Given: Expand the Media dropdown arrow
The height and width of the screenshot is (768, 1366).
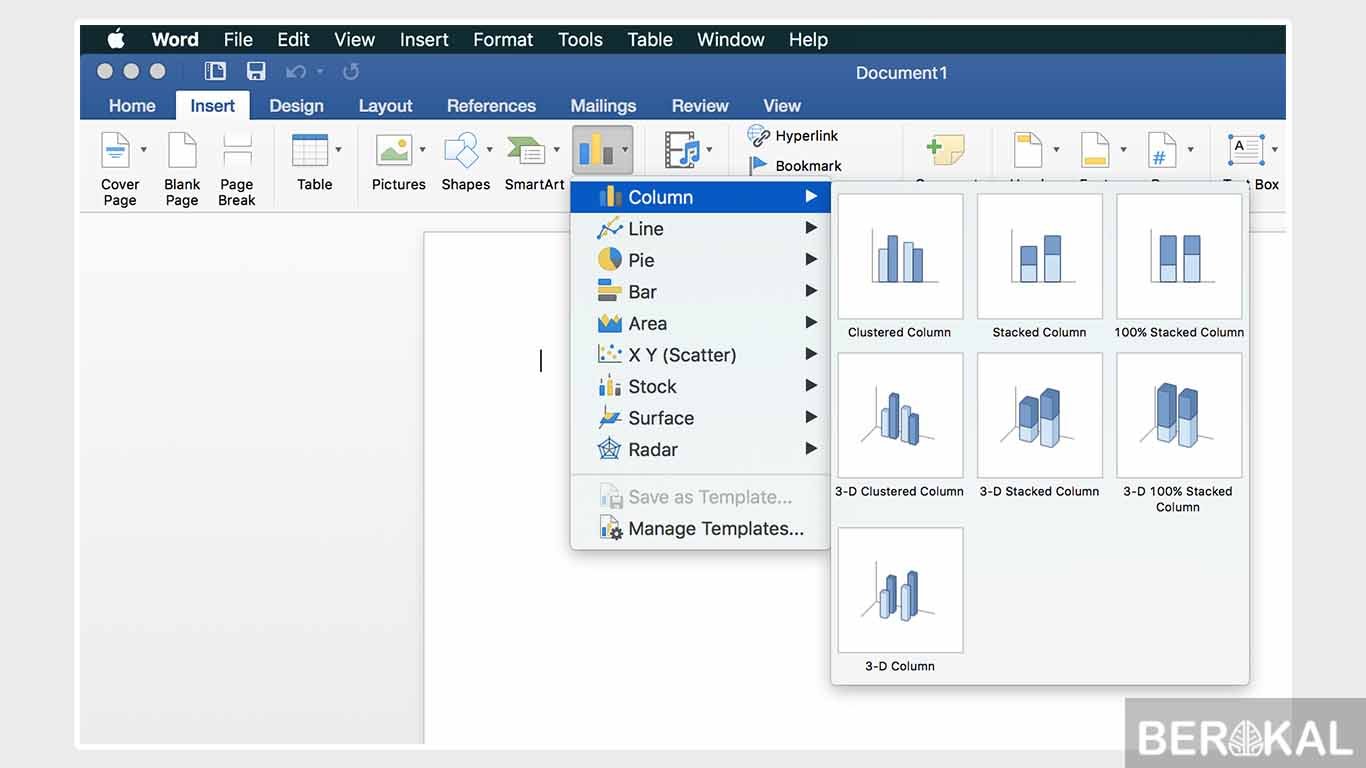Looking at the screenshot, I should pos(709,150).
